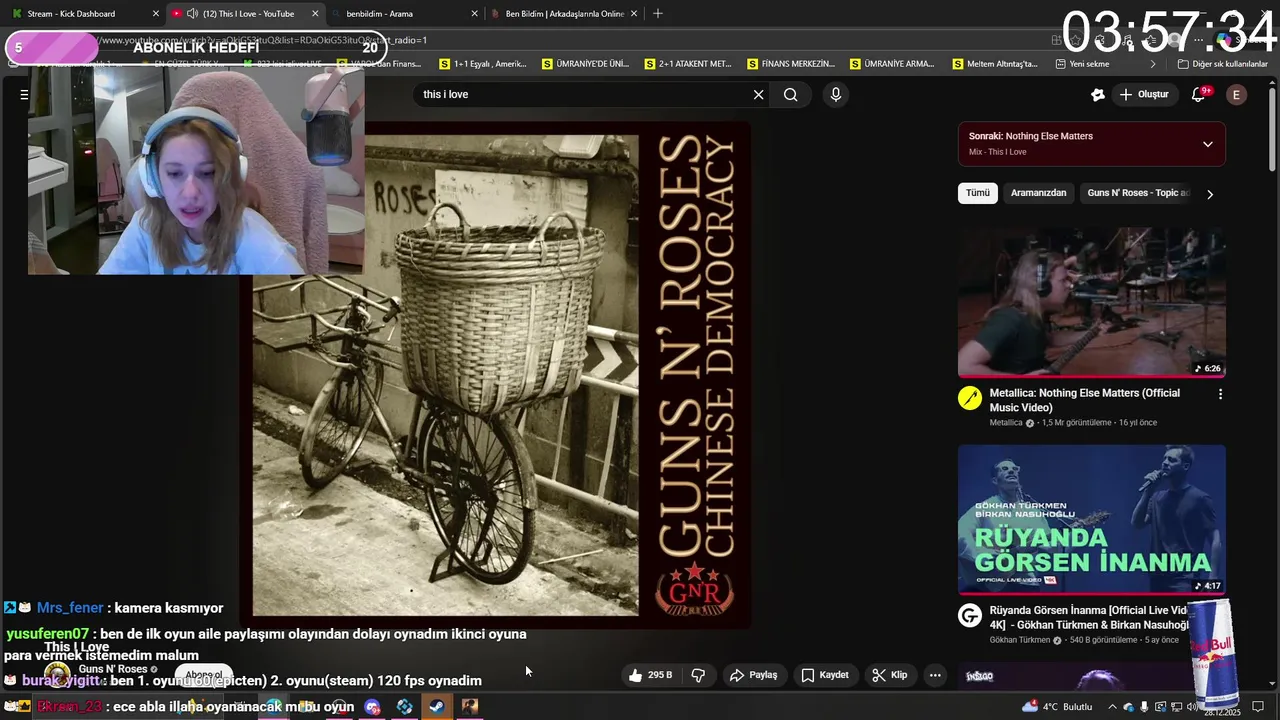Open the Yeni sekme bookmark
Screen dimensions: 1280x720
click(x=1082, y=64)
